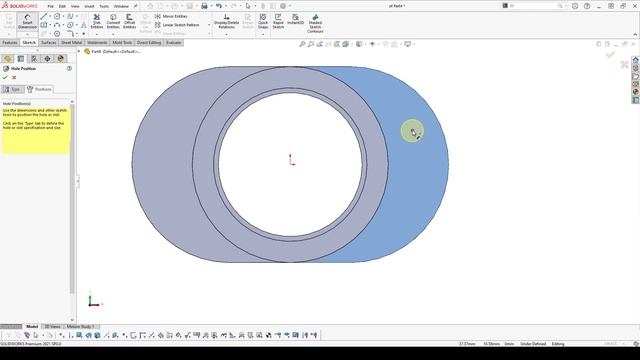Click the Print icon
This screenshot has height=360, width=640.
204,6
